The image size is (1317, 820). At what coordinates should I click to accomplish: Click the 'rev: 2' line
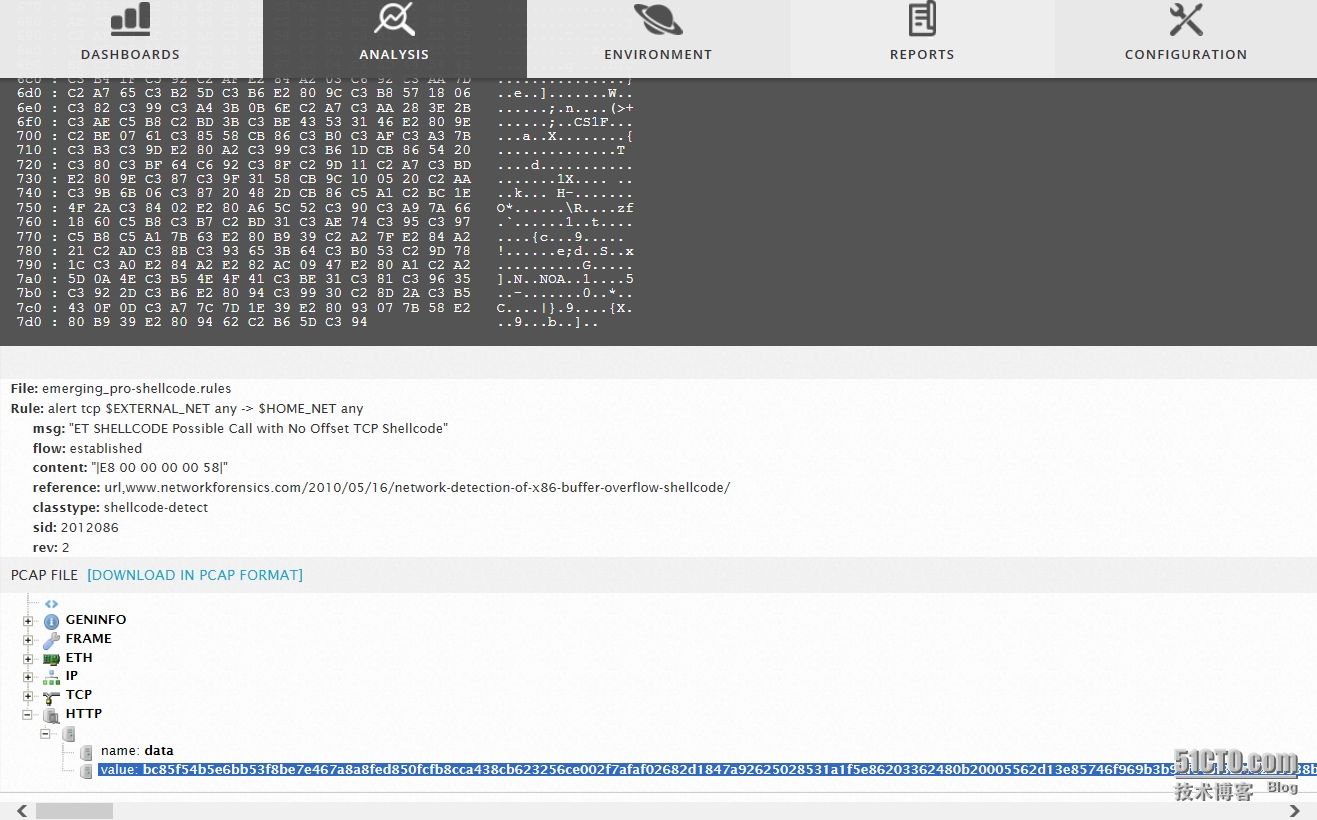(x=51, y=548)
